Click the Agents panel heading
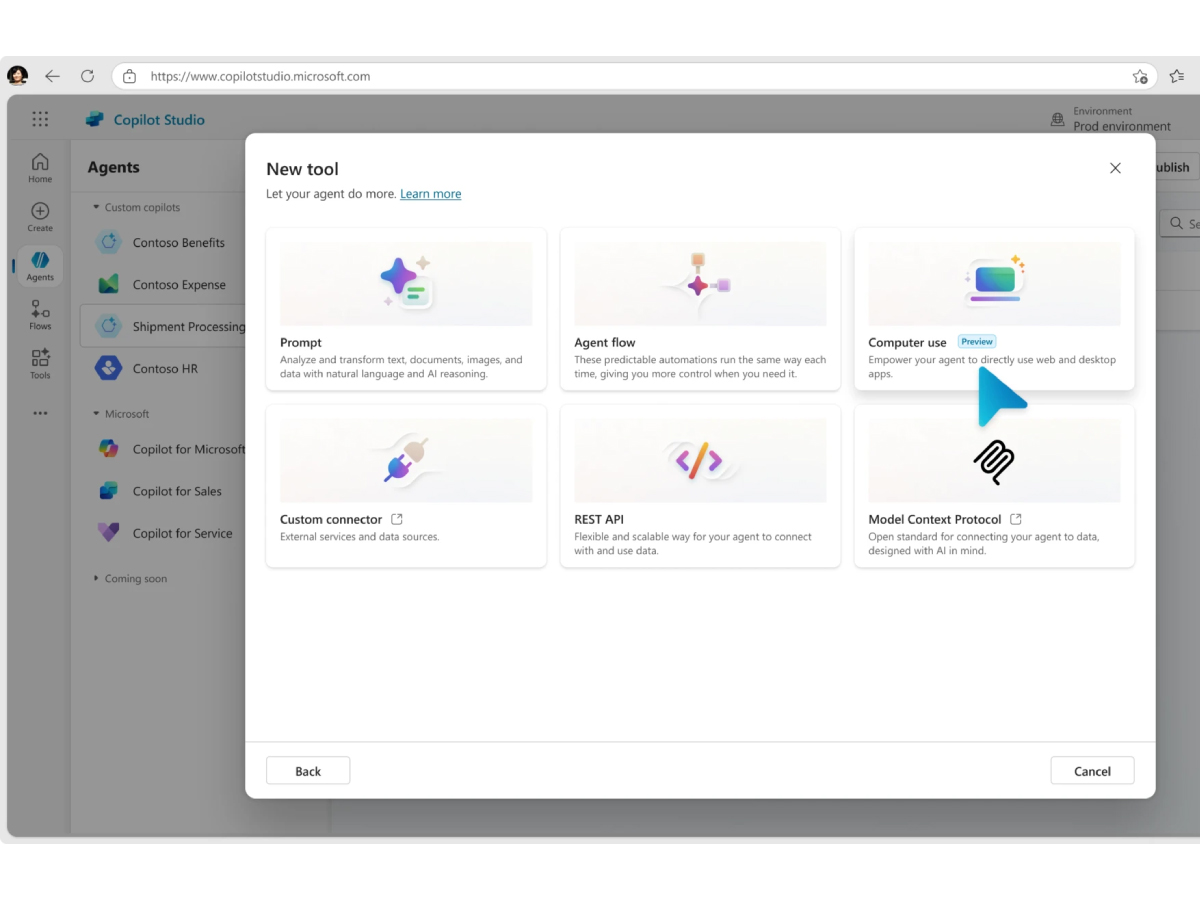This screenshot has width=1200, height=900. 113,167
